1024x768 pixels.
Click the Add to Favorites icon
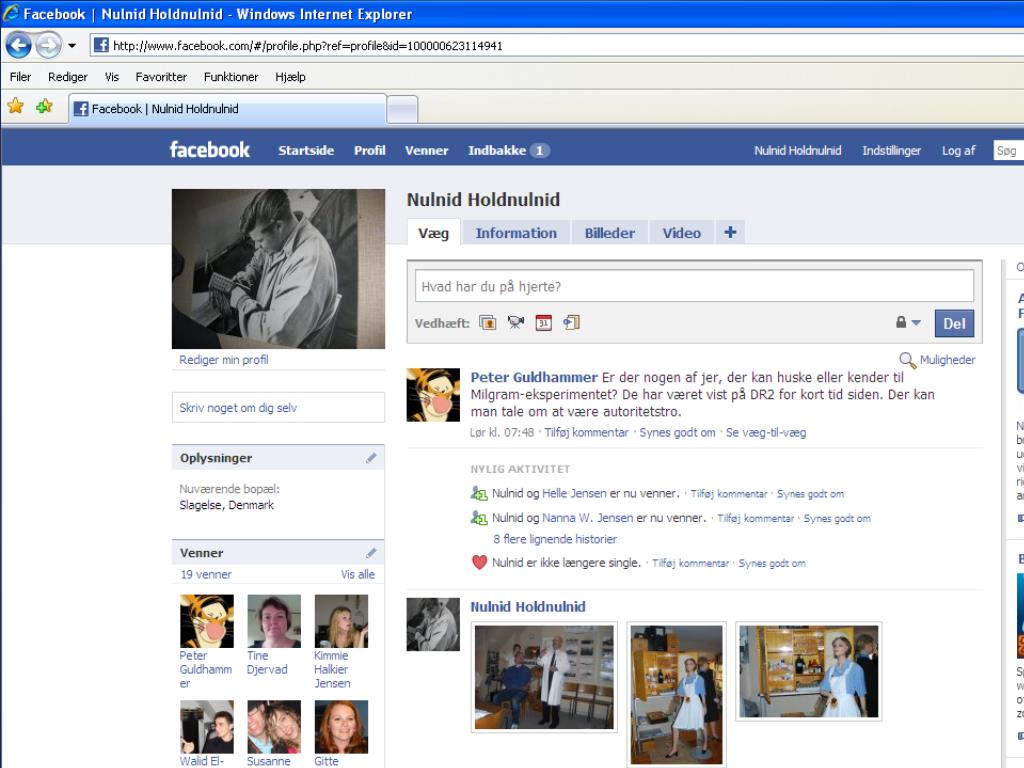(44, 106)
